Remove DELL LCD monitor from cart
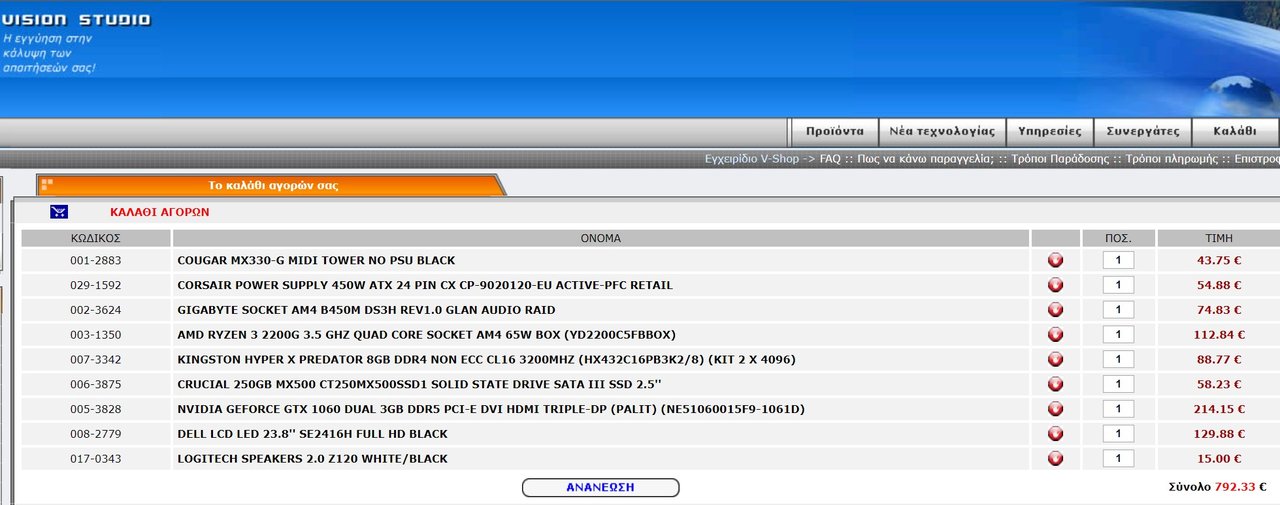Viewport: 1280px width, 505px height. tap(1055, 434)
